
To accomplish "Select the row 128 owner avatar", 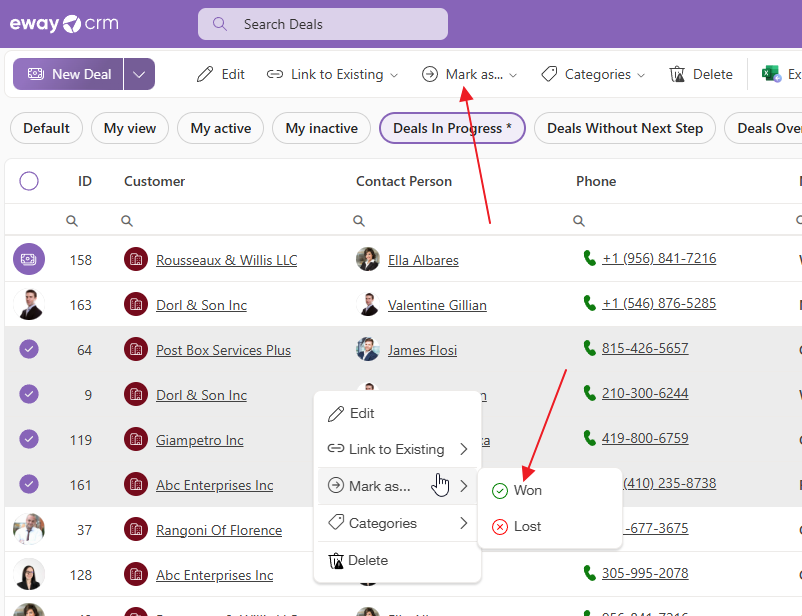I will (29, 574).
